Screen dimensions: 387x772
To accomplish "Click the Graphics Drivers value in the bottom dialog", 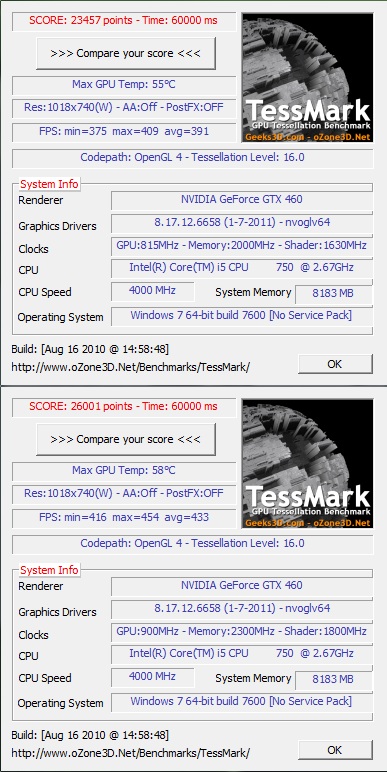I will (241, 609).
